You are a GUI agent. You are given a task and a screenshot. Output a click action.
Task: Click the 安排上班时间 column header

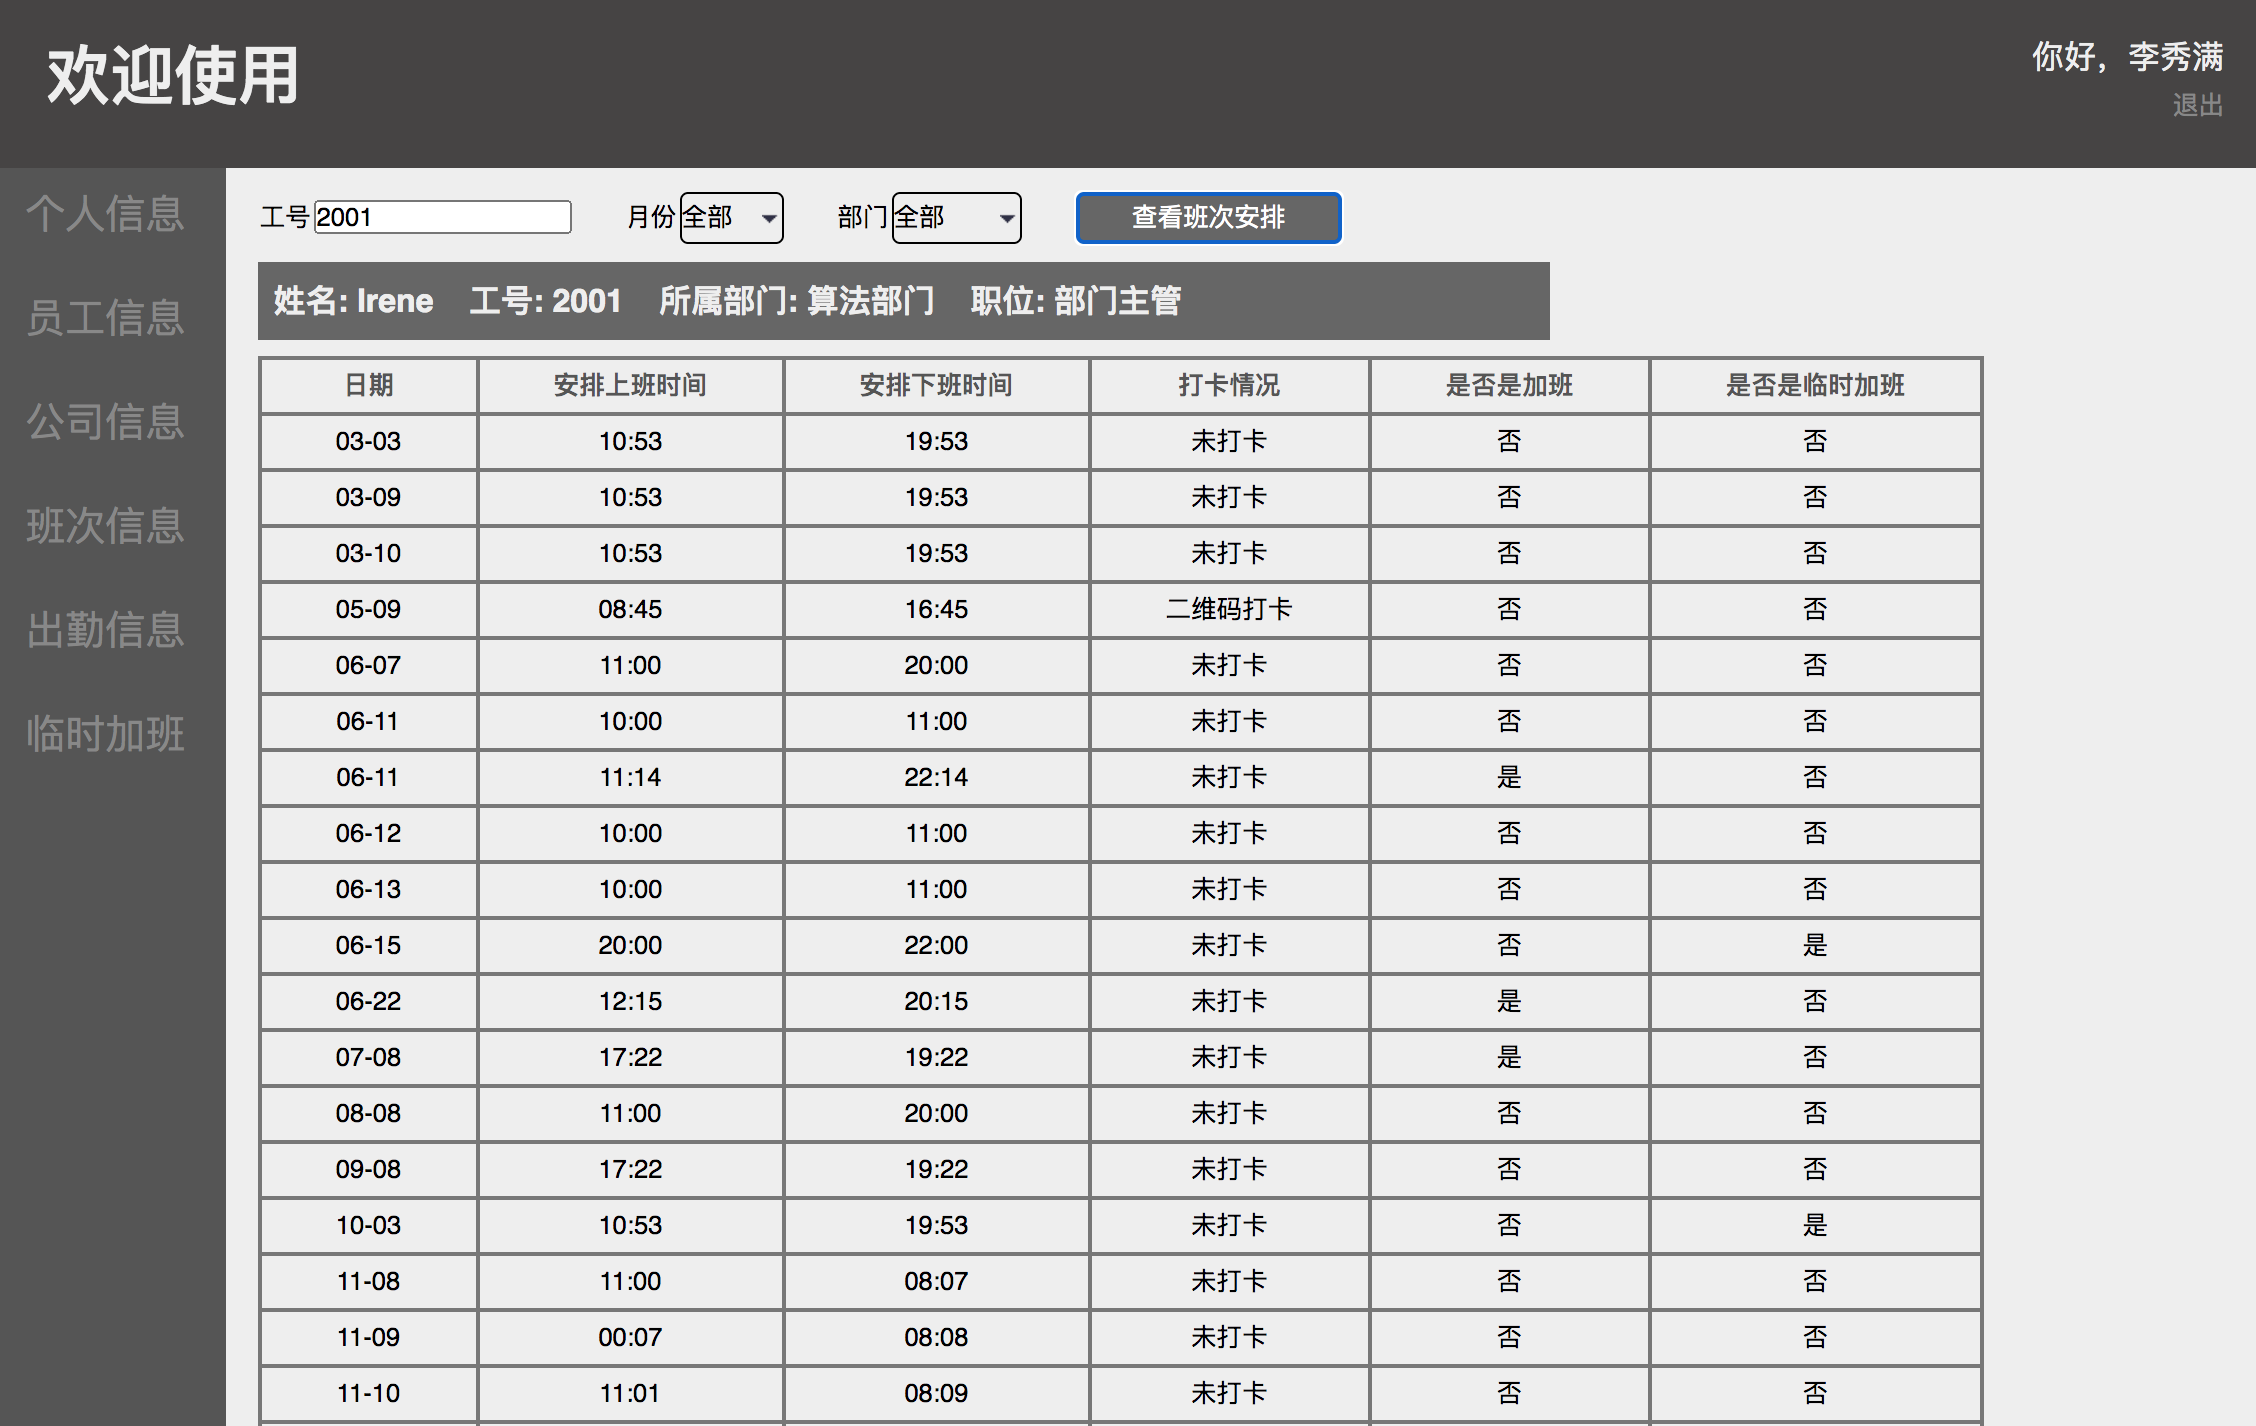[630, 385]
